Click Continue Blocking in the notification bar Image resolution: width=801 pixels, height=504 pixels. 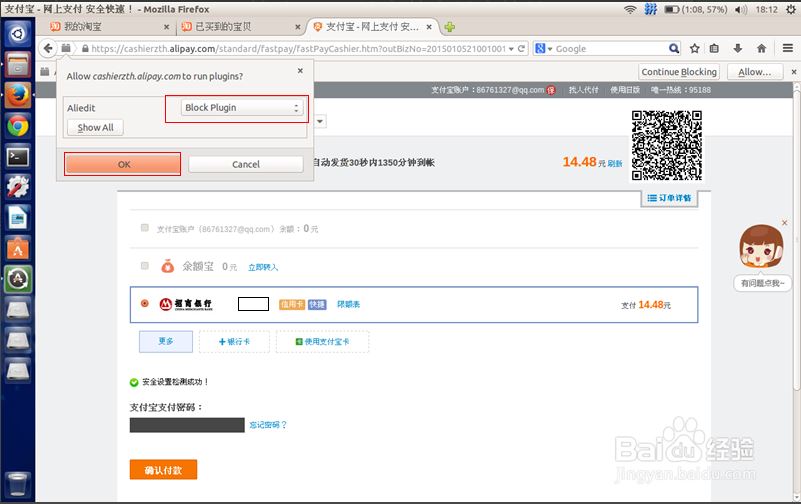tap(679, 72)
